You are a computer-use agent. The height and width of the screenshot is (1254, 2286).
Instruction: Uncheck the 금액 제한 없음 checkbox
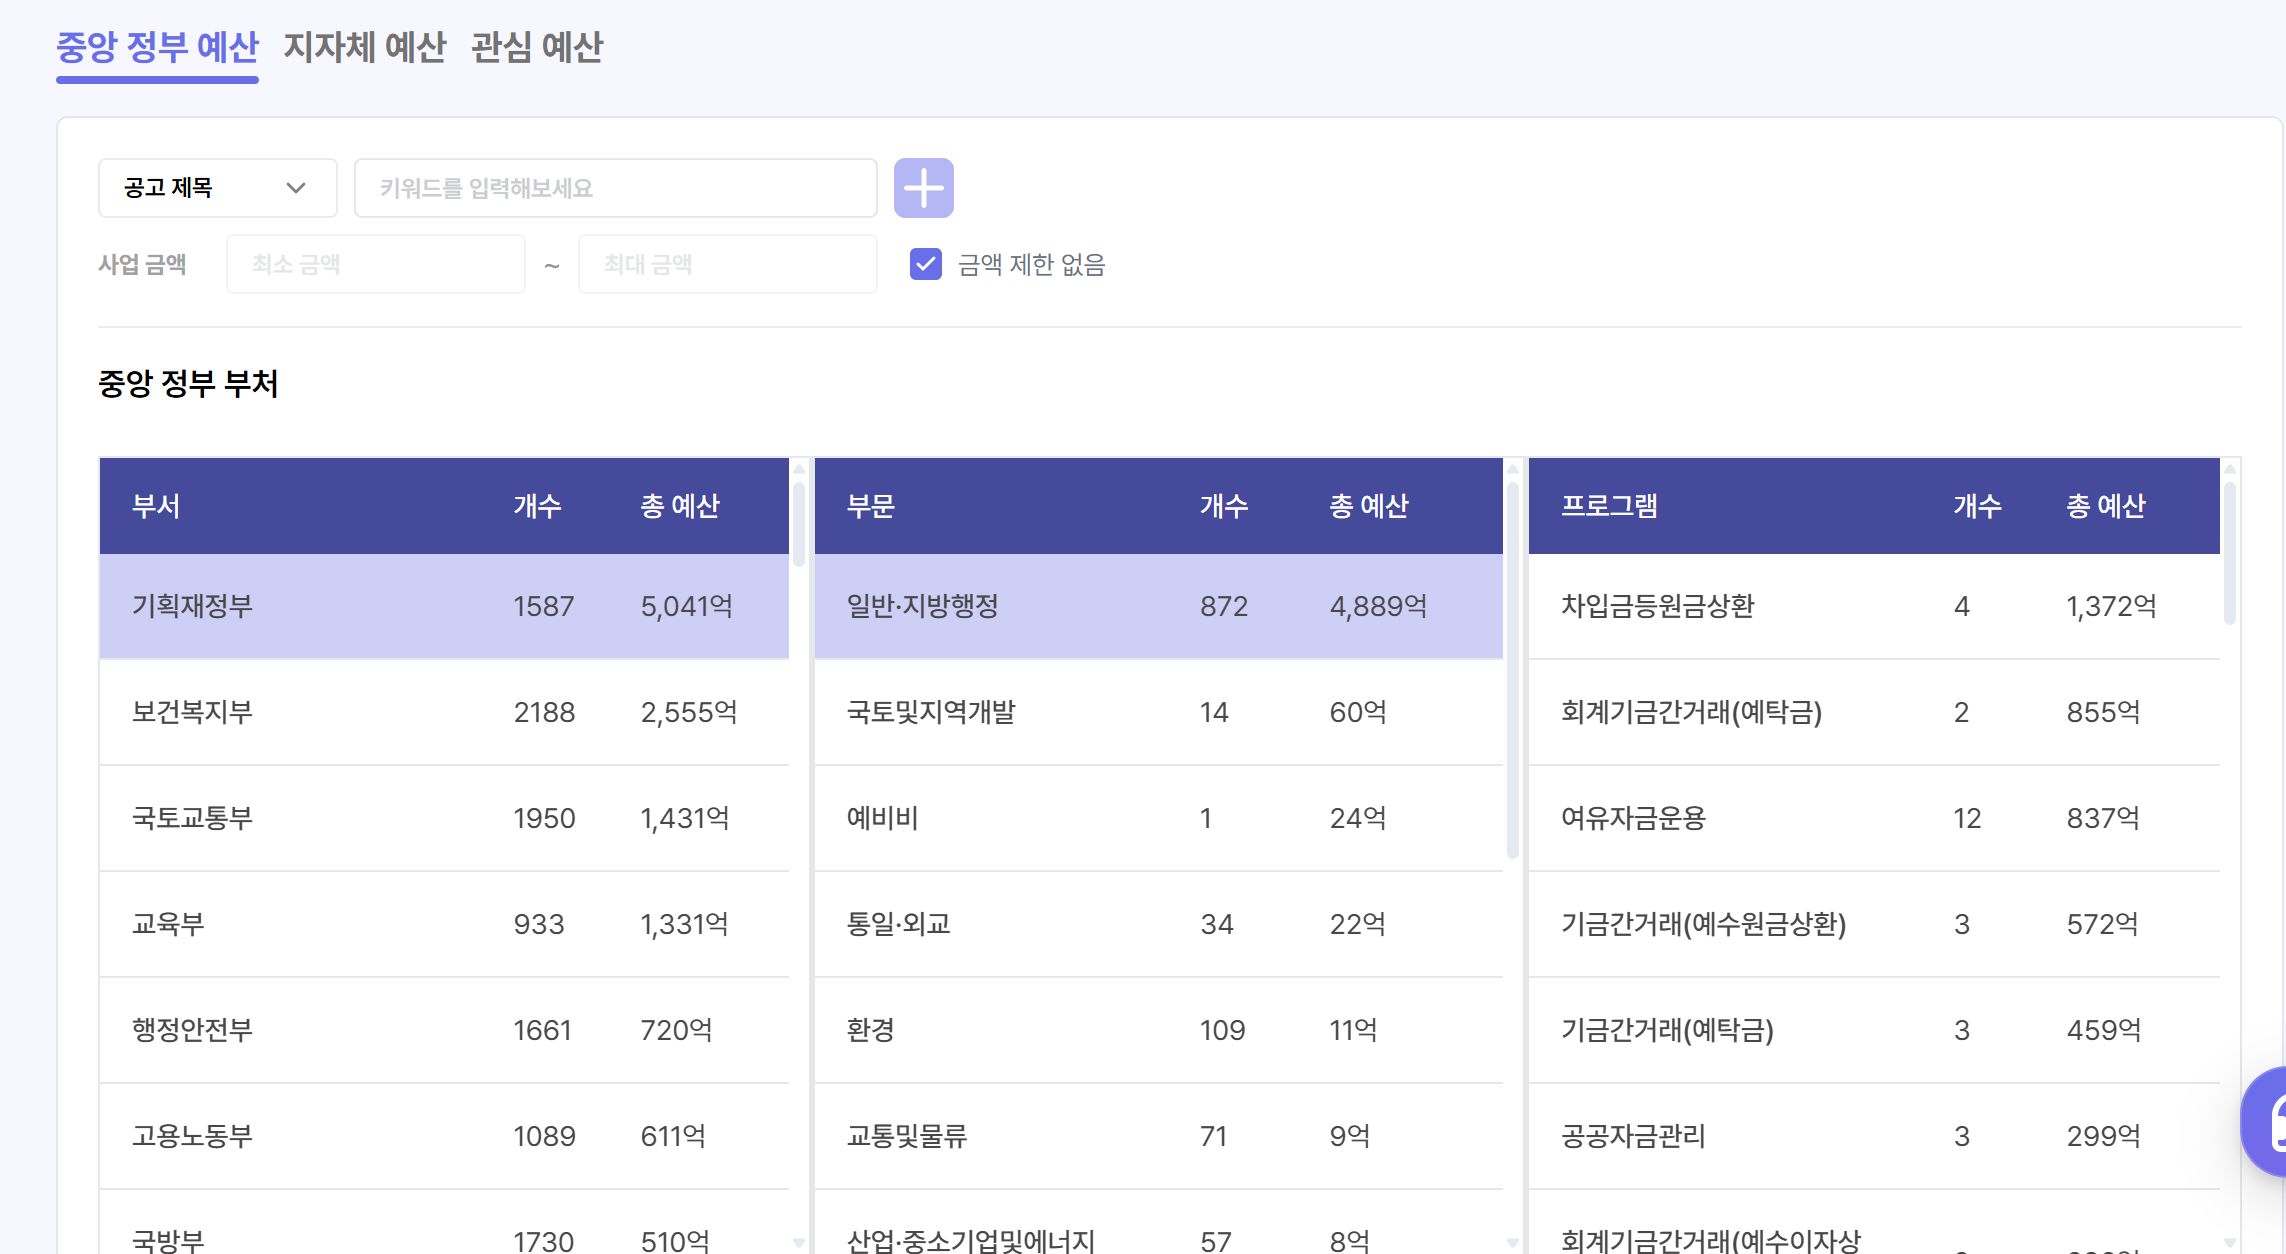click(x=925, y=264)
